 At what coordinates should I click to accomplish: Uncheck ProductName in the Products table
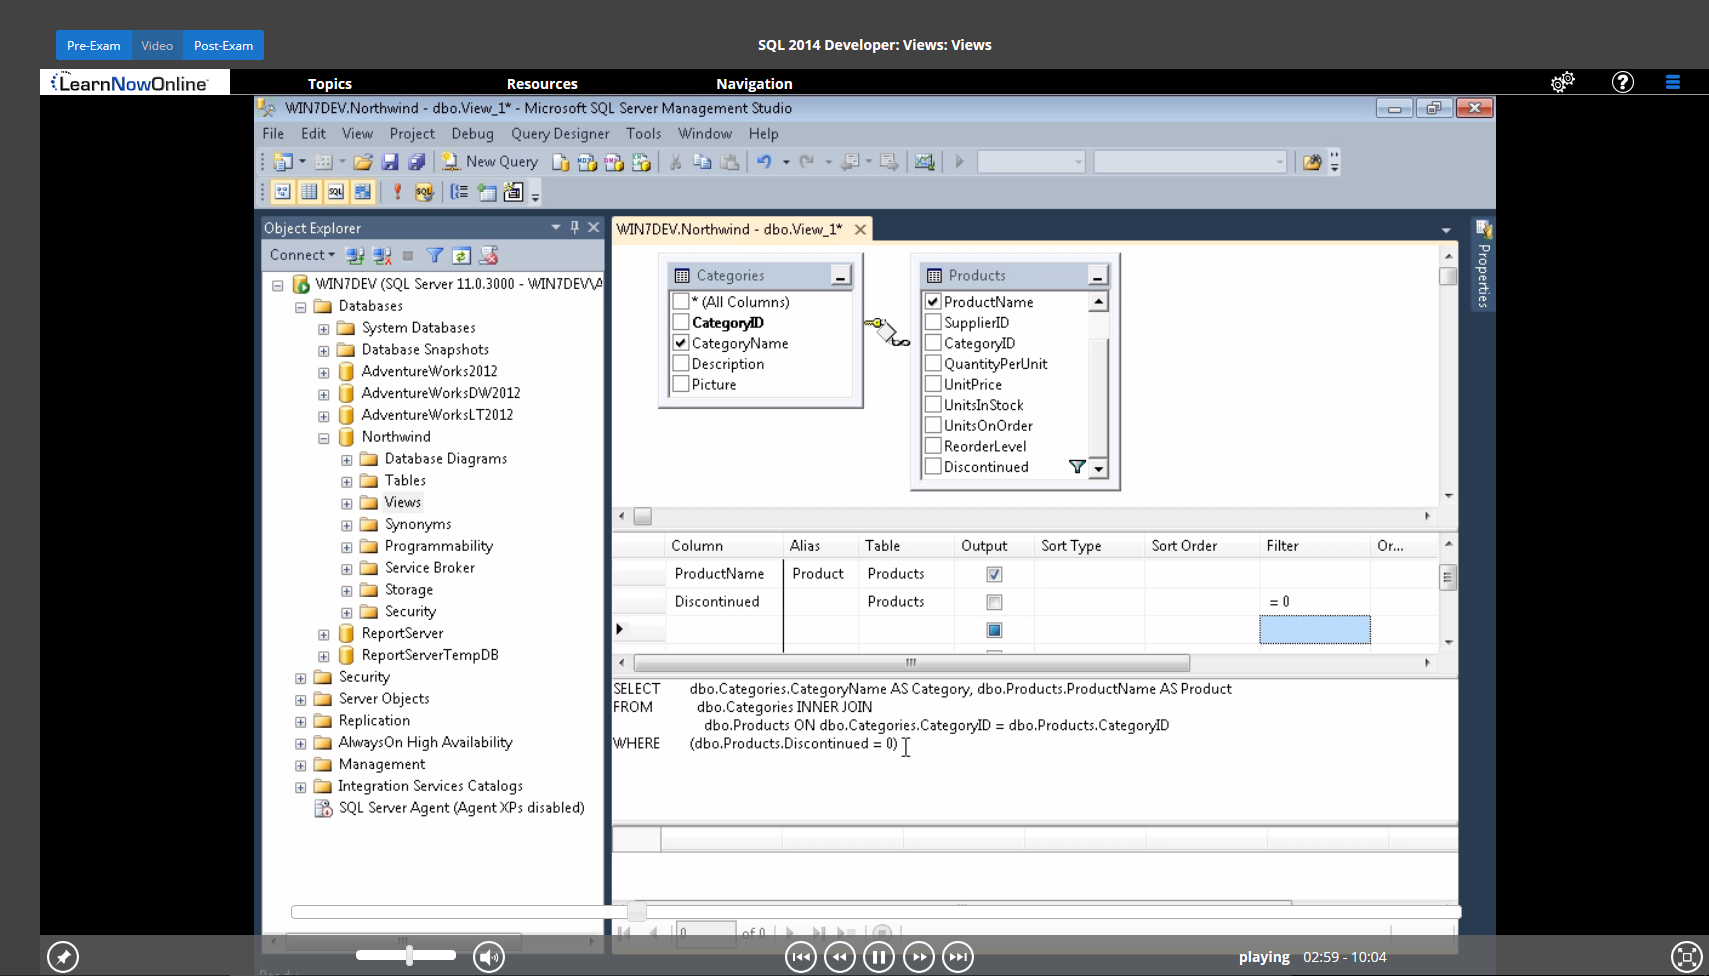point(933,301)
